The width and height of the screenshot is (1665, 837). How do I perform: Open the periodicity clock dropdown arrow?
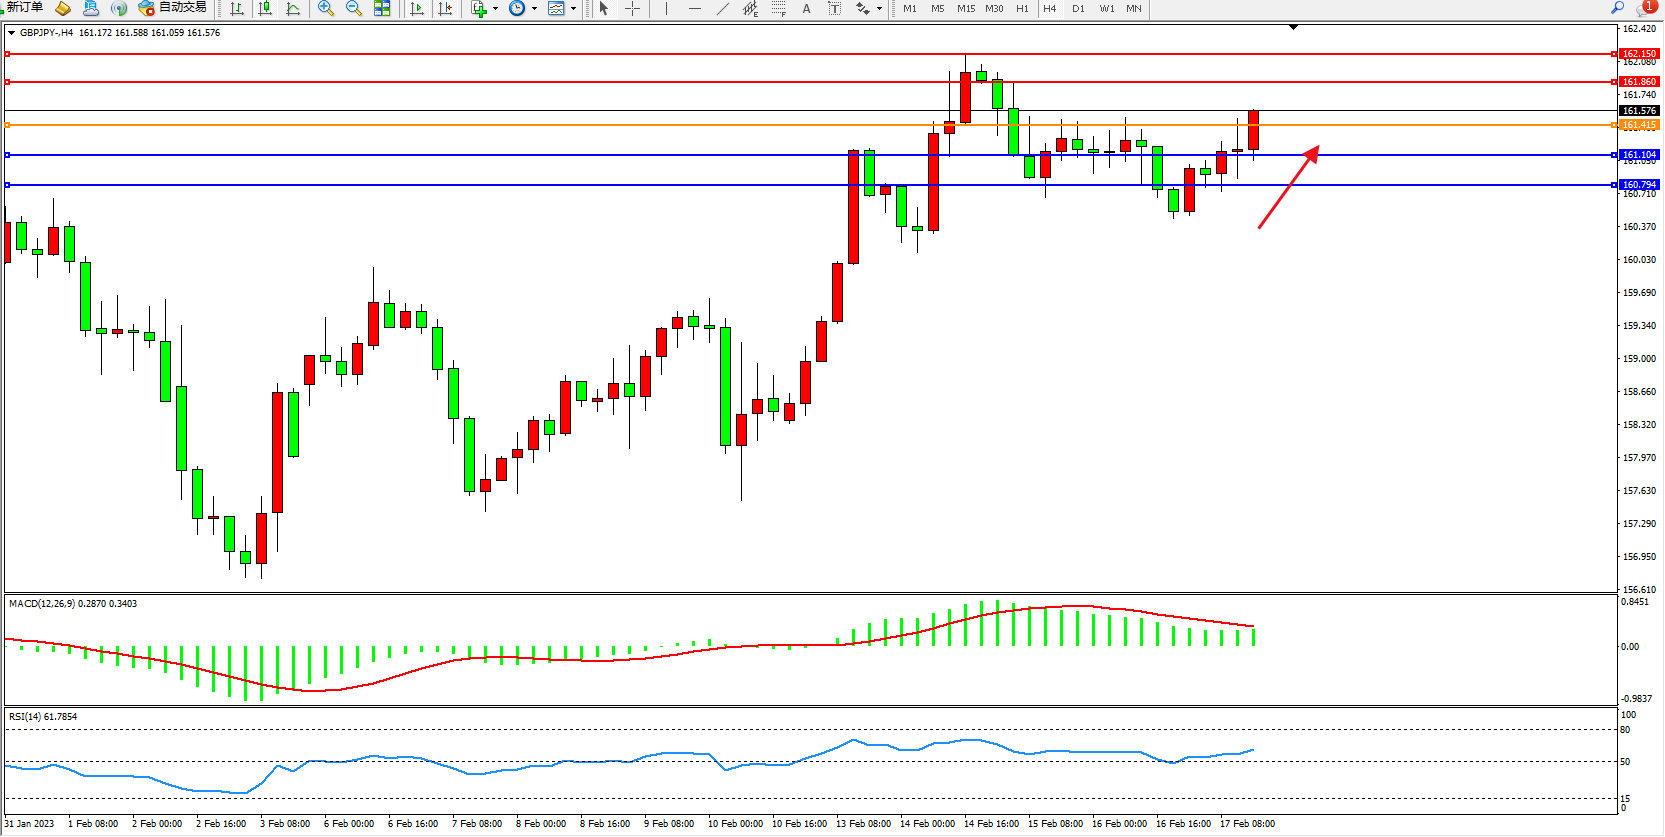click(534, 9)
